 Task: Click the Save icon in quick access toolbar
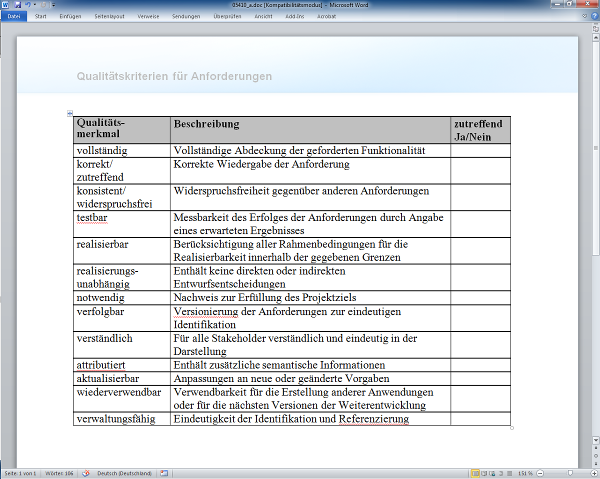point(18,5)
